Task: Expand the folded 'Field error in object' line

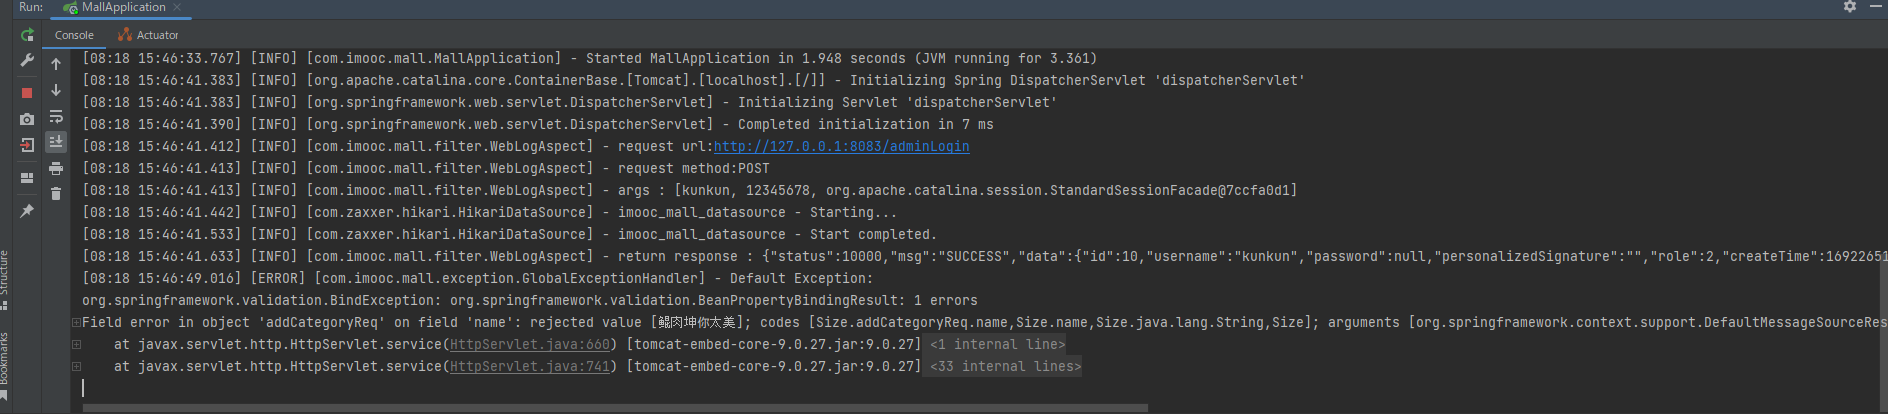Action: click(x=76, y=323)
